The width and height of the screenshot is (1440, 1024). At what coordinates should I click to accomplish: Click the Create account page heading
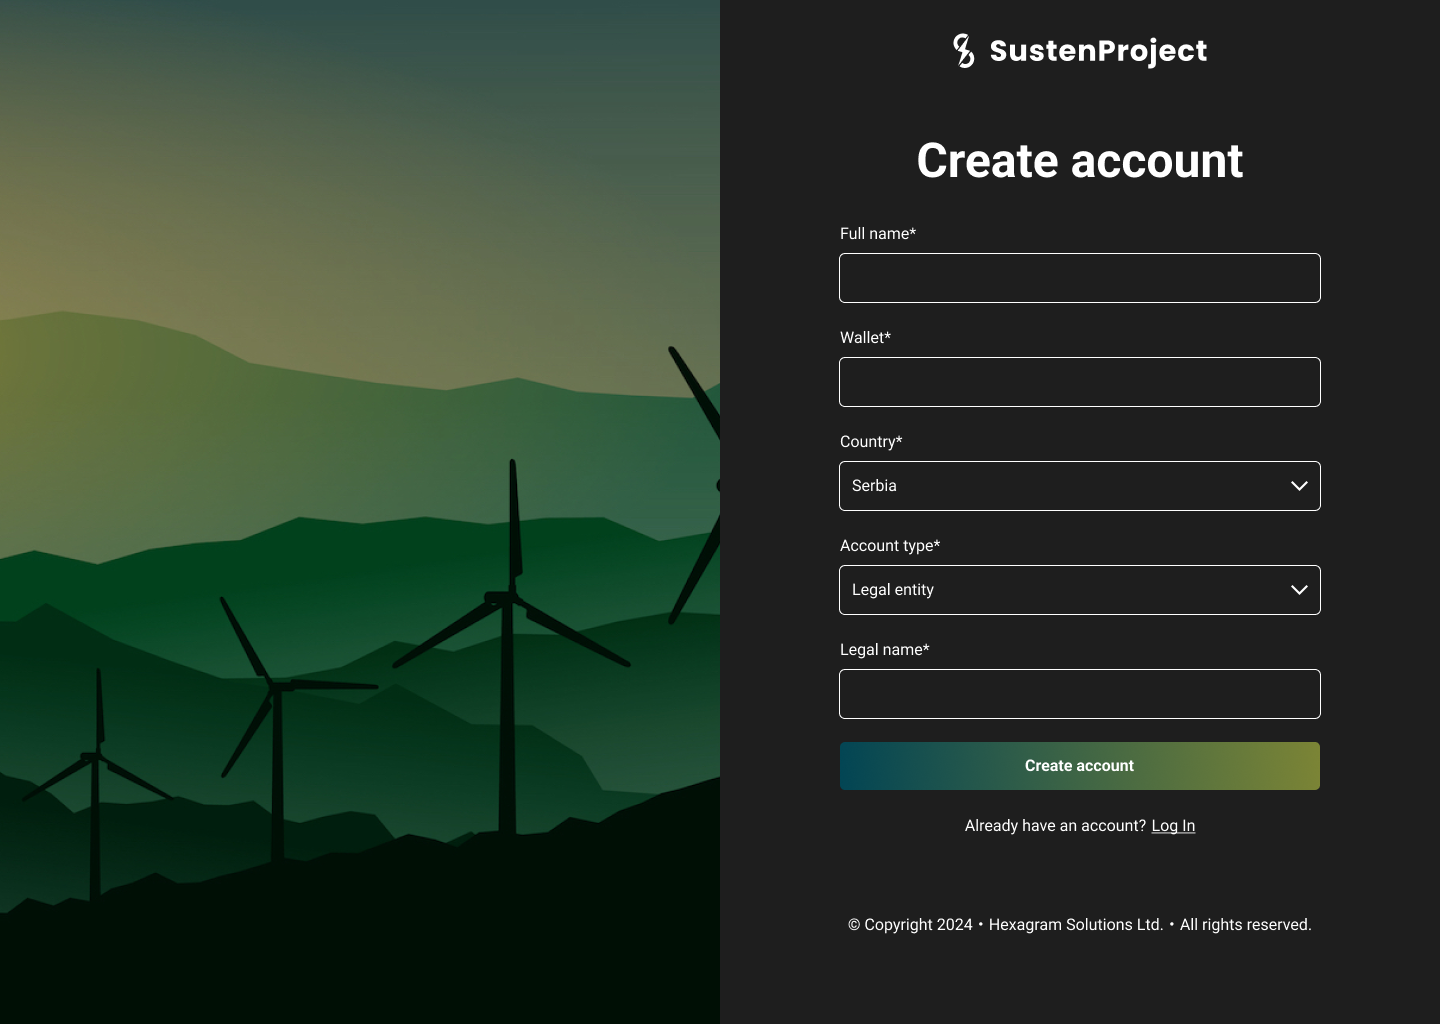tap(1079, 161)
